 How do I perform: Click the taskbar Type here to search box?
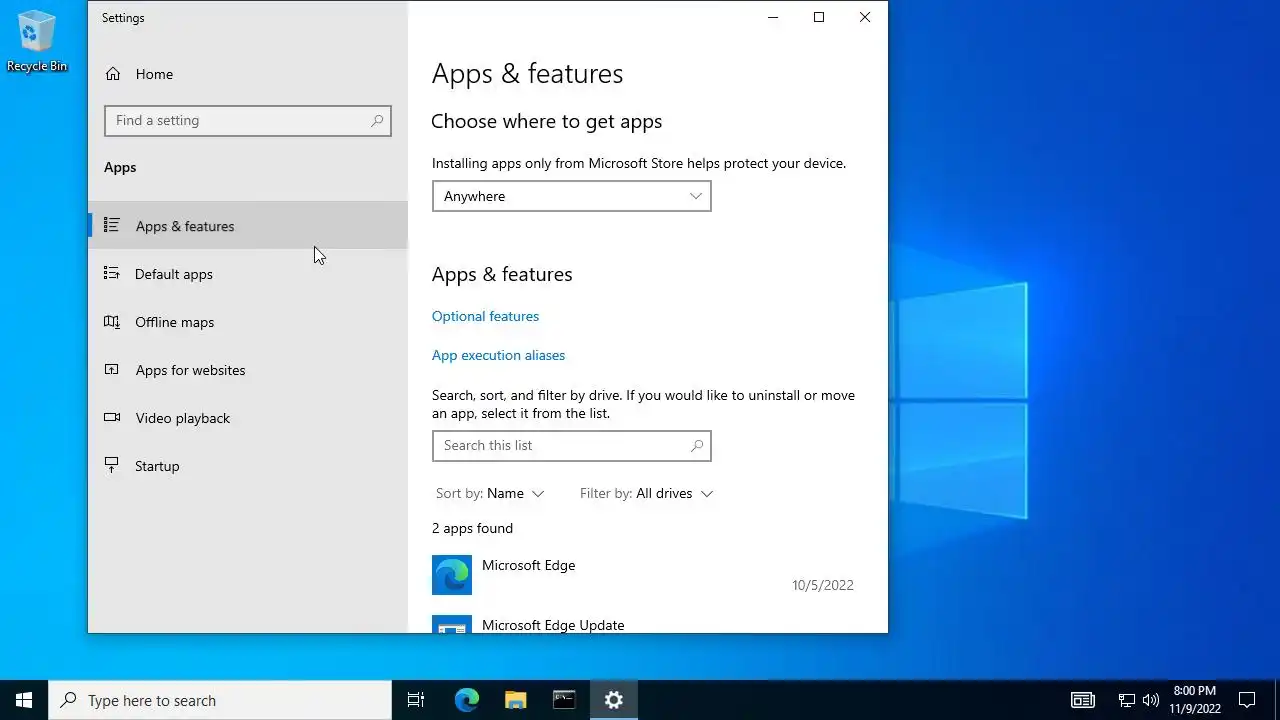220,700
